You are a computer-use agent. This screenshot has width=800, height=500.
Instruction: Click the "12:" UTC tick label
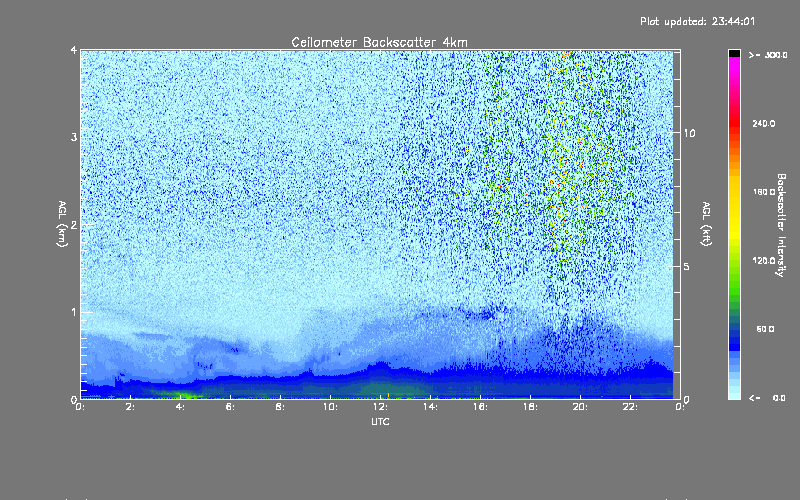click(380, 407)
